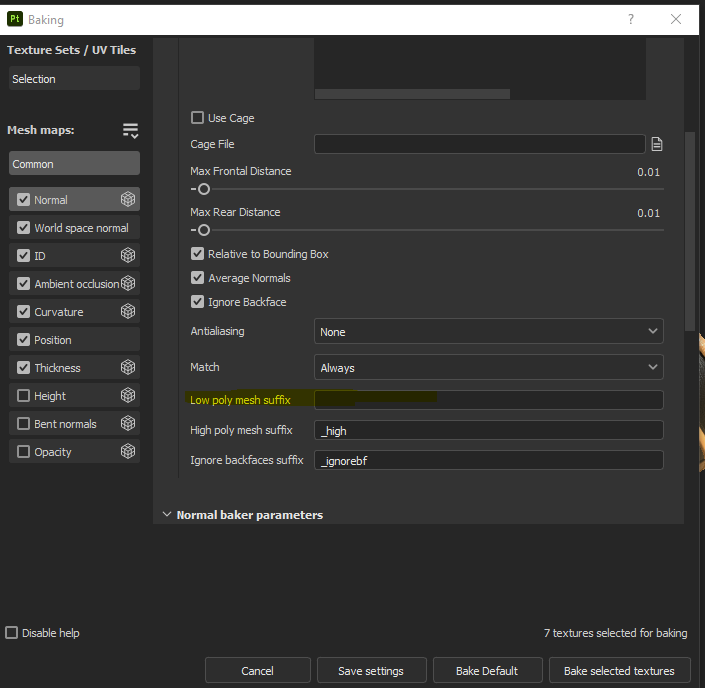Enable the Height mesh map checkbox

tap(24, 396)
